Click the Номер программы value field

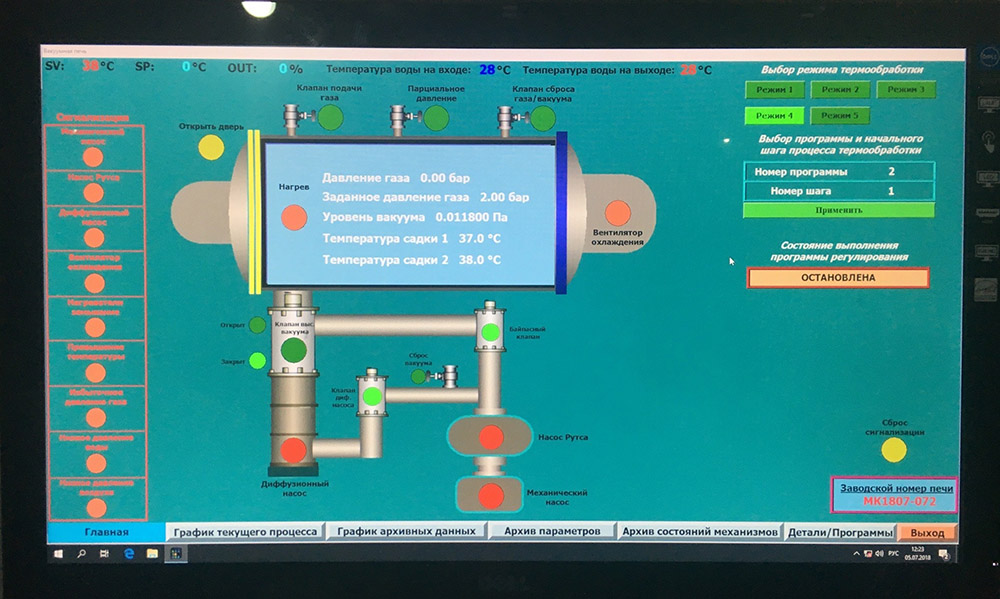(x=890, y=172)
